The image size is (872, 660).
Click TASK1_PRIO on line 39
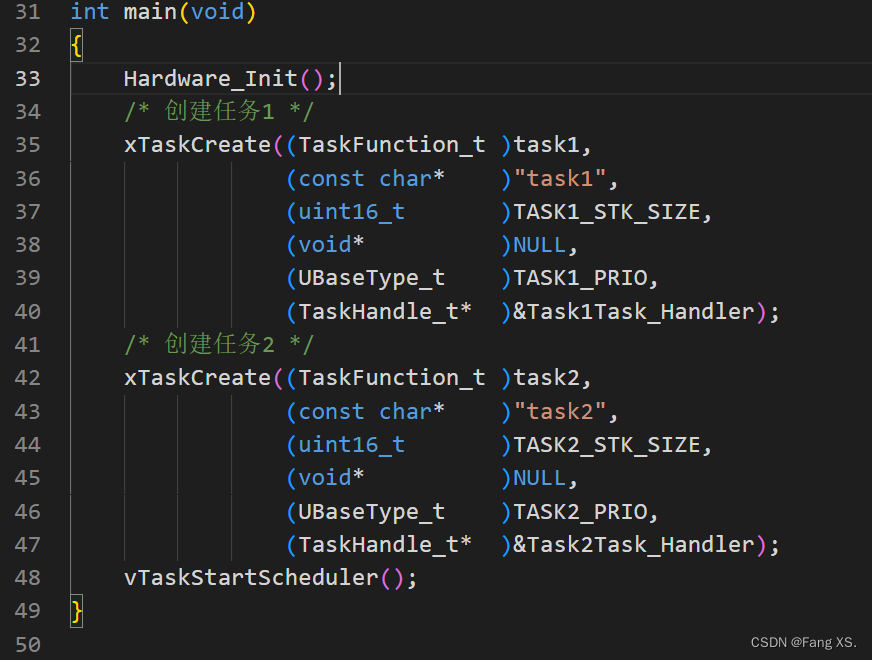pos(580,278)
